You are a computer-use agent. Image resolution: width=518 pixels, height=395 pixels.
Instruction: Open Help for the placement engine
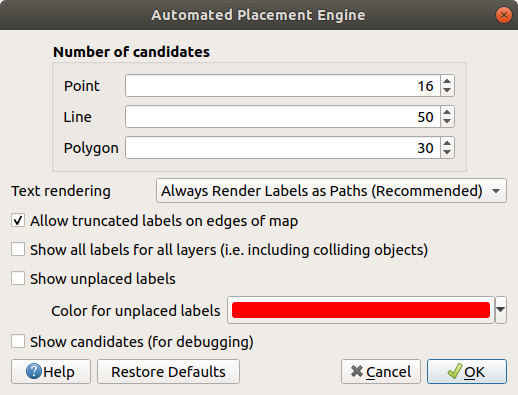coord(51,371)
